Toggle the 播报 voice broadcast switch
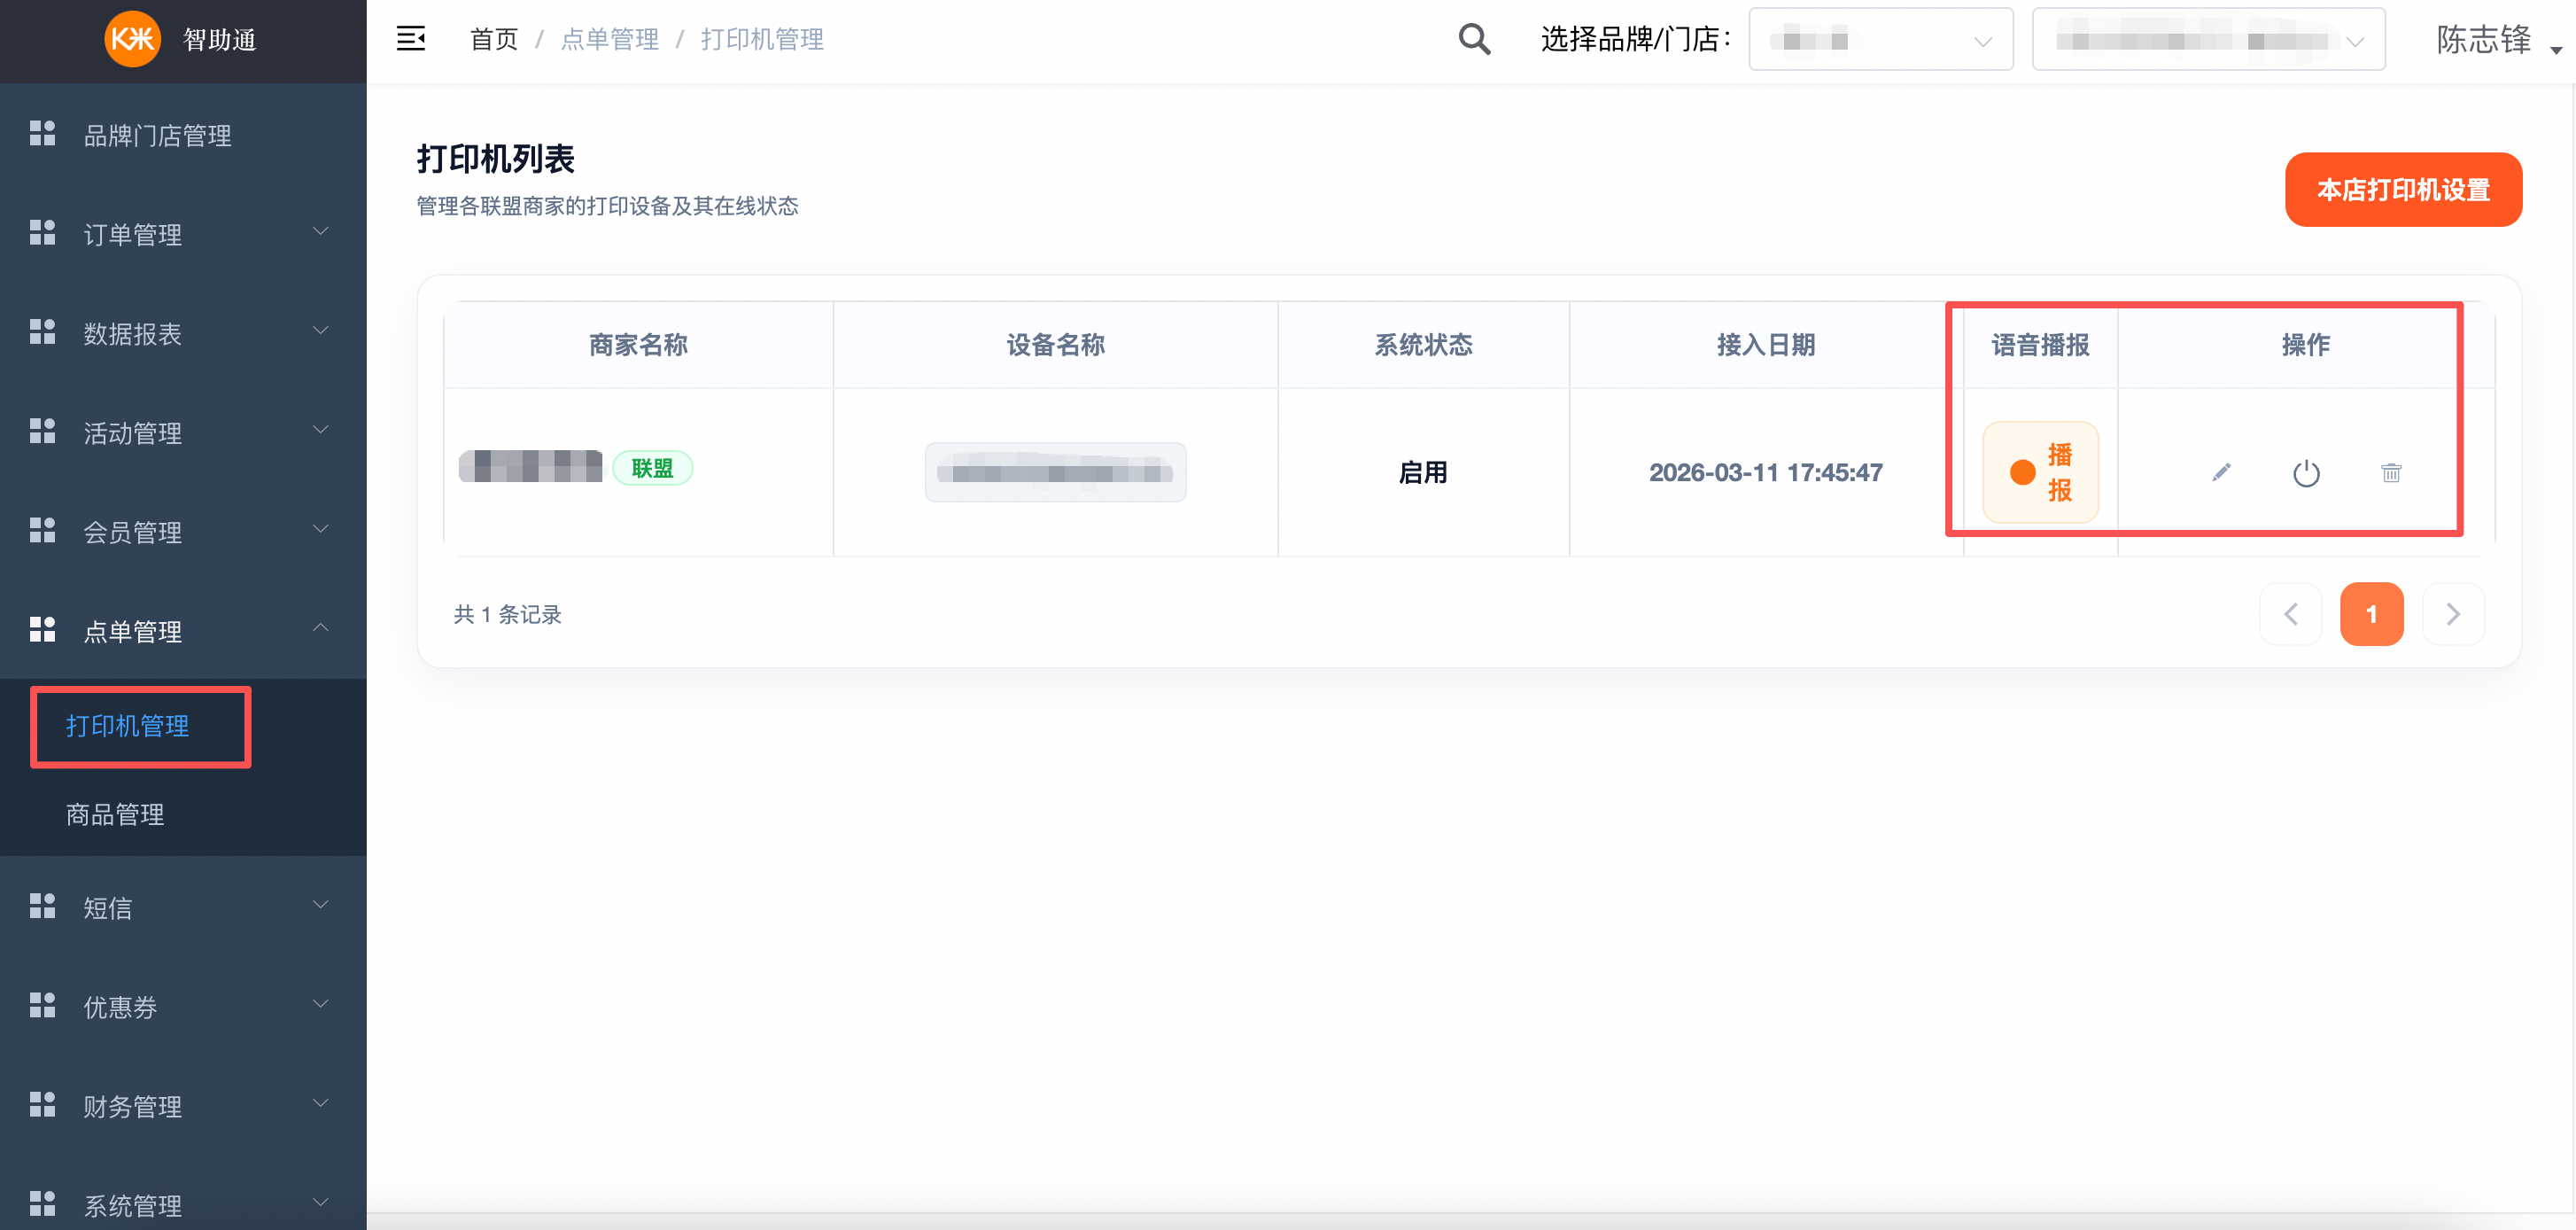2576x1230 pixels. pos(2040,472)
